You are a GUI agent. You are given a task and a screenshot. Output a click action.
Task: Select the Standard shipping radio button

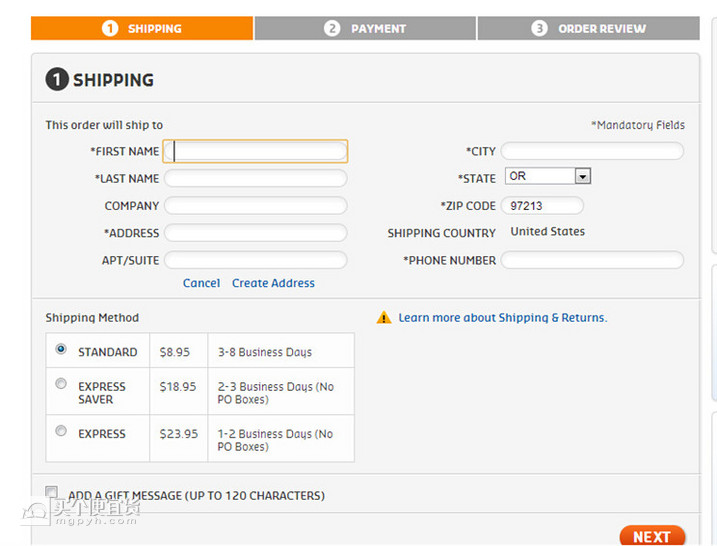(x=61, y=350)
